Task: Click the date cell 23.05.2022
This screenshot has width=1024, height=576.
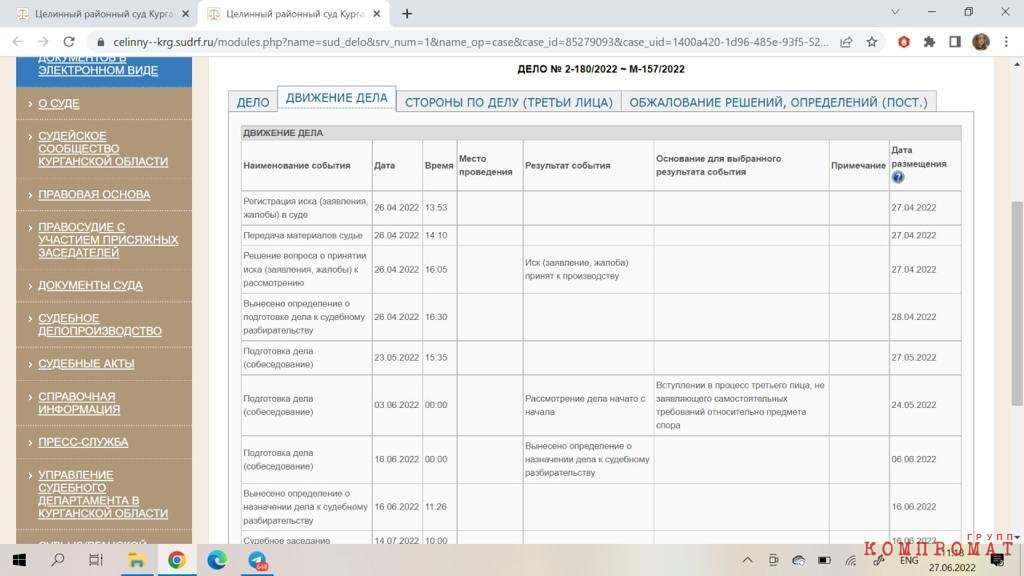Action: point(396,357)
